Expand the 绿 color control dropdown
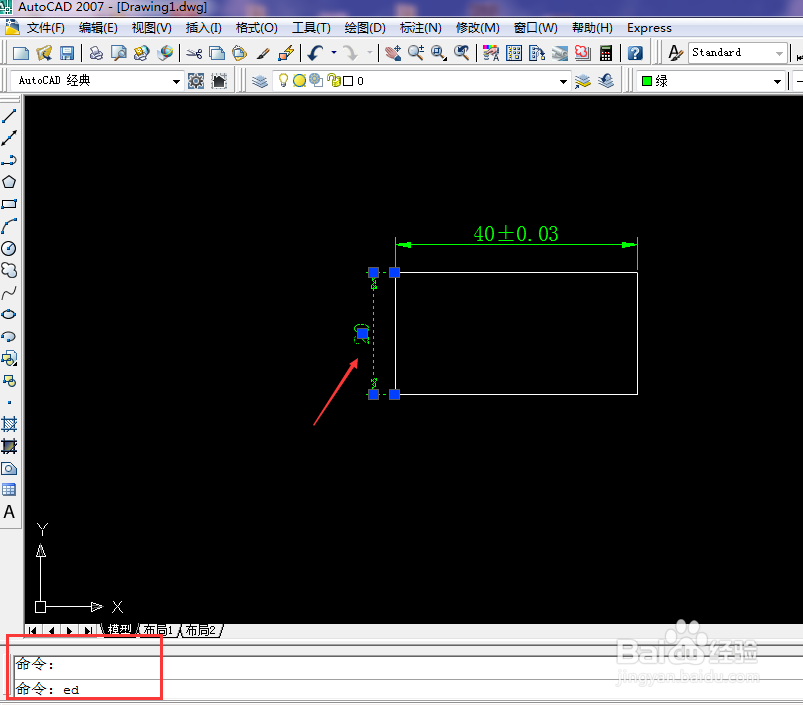The width and height of the screenshot is (803, 705). pos(777,81)
